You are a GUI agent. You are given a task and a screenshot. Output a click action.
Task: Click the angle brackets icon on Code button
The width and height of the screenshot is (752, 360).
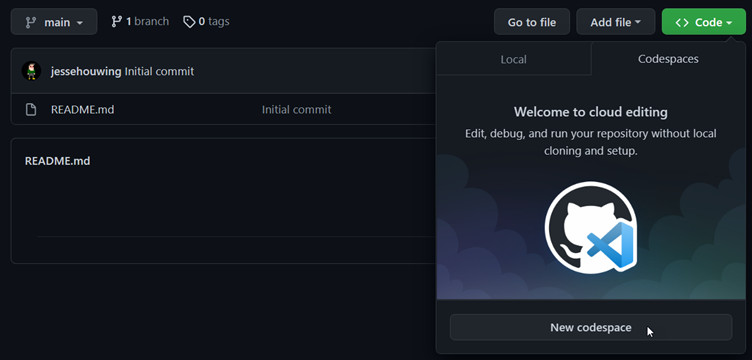pyautogui.click(x=682, y=22)
